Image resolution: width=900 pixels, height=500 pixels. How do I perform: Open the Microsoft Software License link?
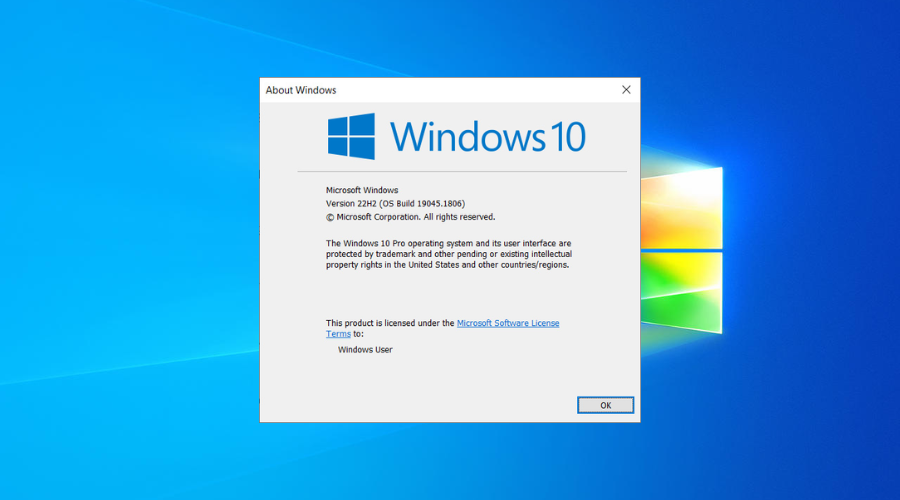507,323
